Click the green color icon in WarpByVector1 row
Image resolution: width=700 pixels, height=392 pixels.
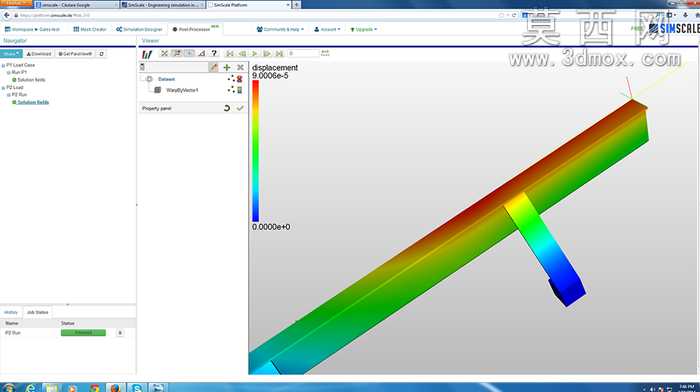pos(240,90)
